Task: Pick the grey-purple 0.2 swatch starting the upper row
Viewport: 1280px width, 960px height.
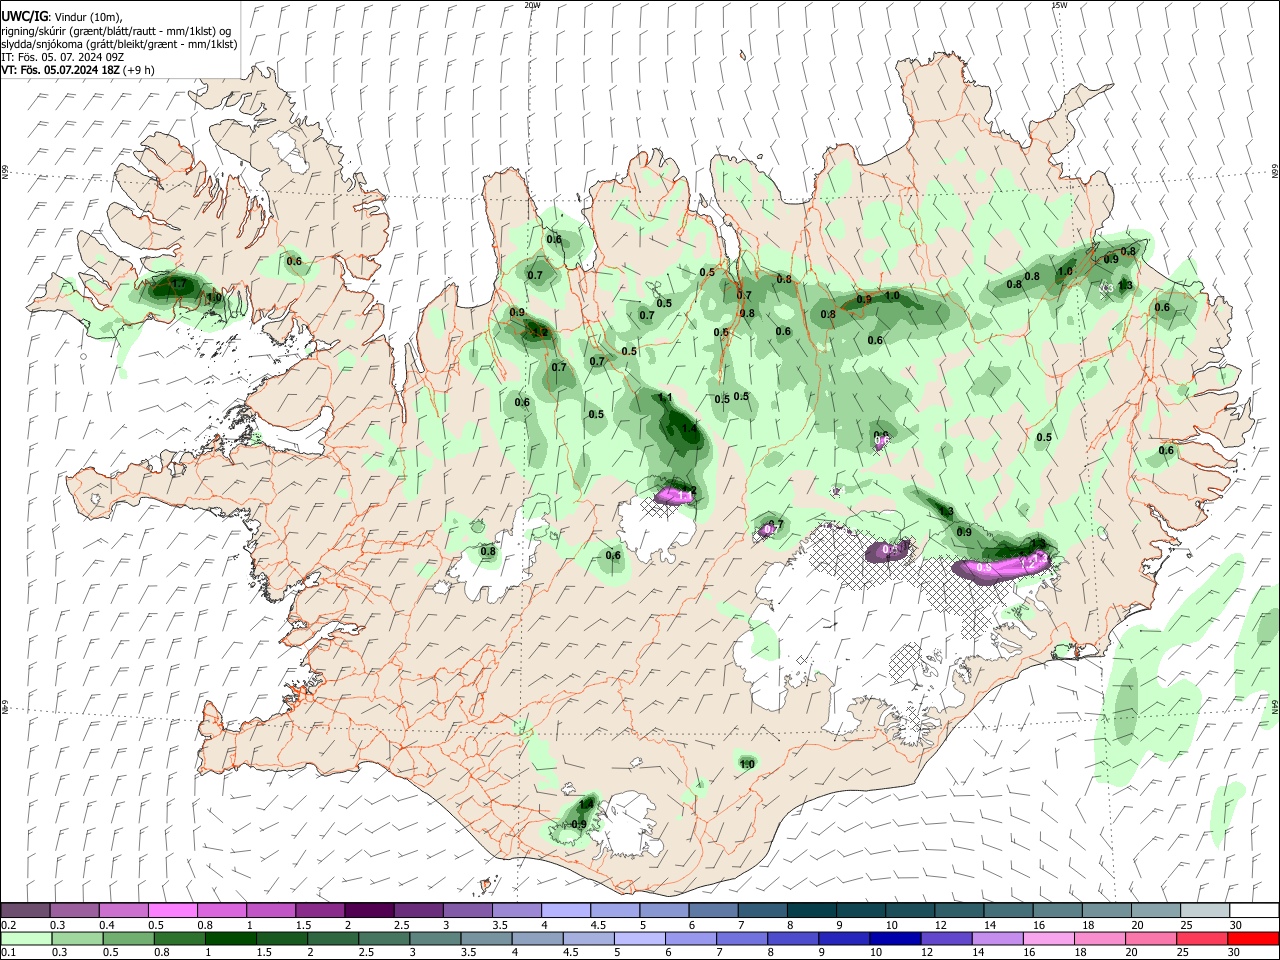Action: (25, 911)
